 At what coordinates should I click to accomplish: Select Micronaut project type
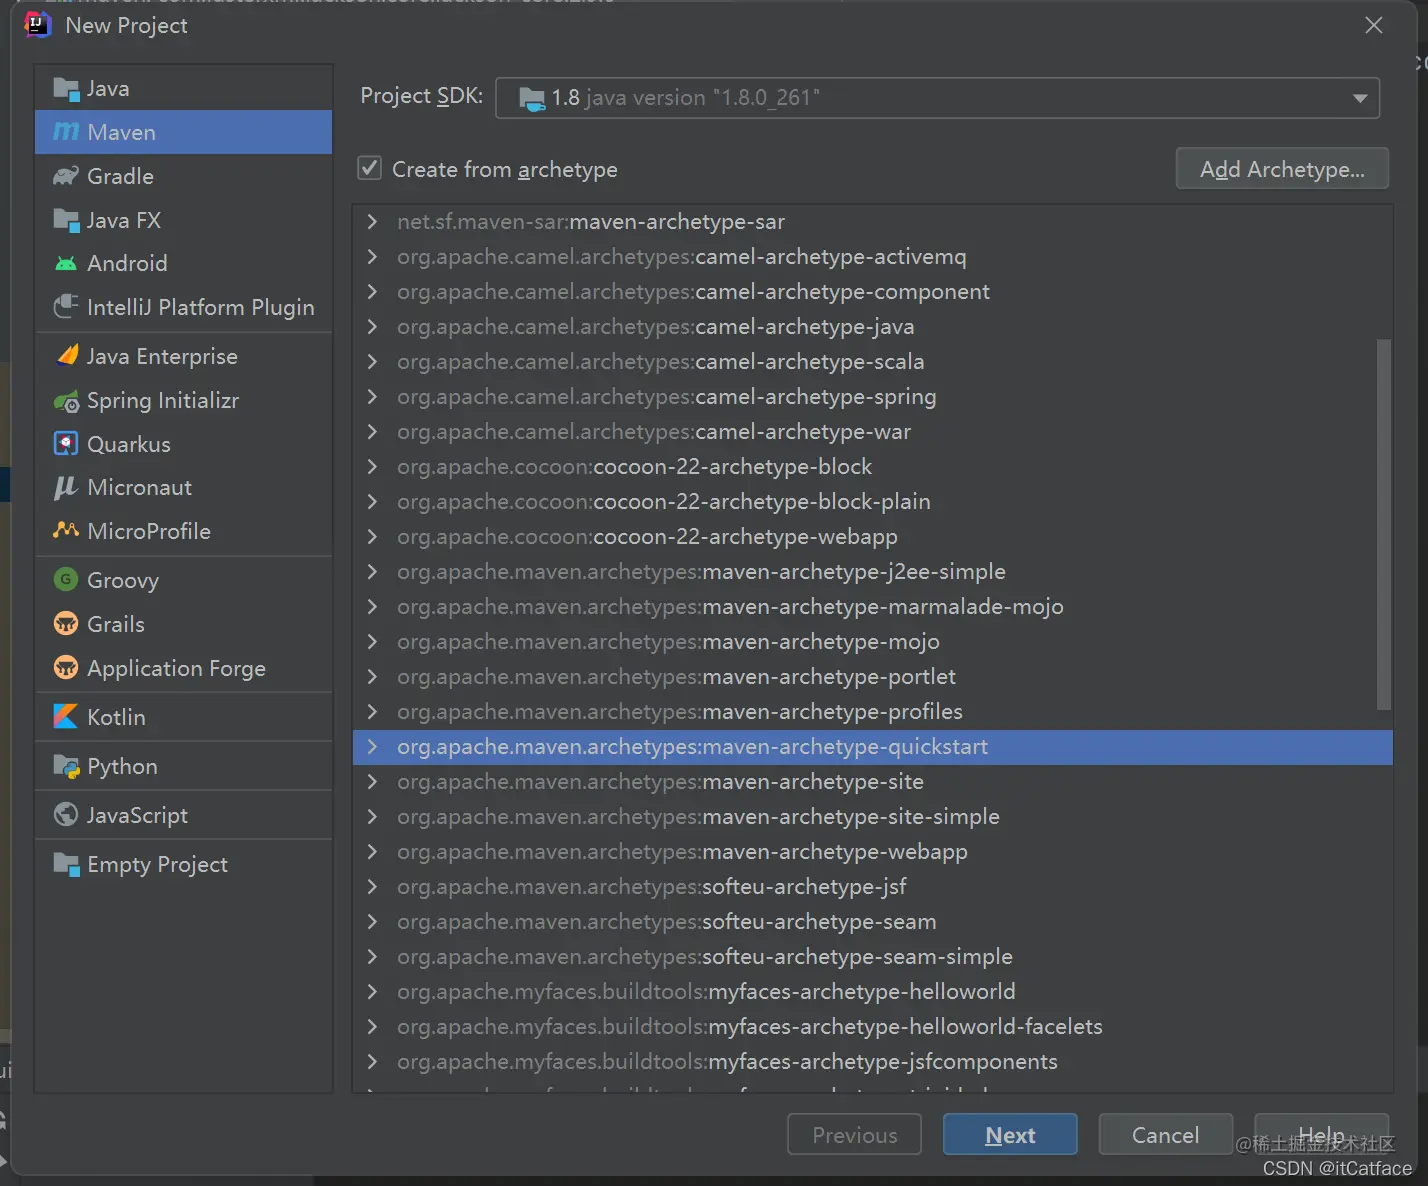[183, 487]
